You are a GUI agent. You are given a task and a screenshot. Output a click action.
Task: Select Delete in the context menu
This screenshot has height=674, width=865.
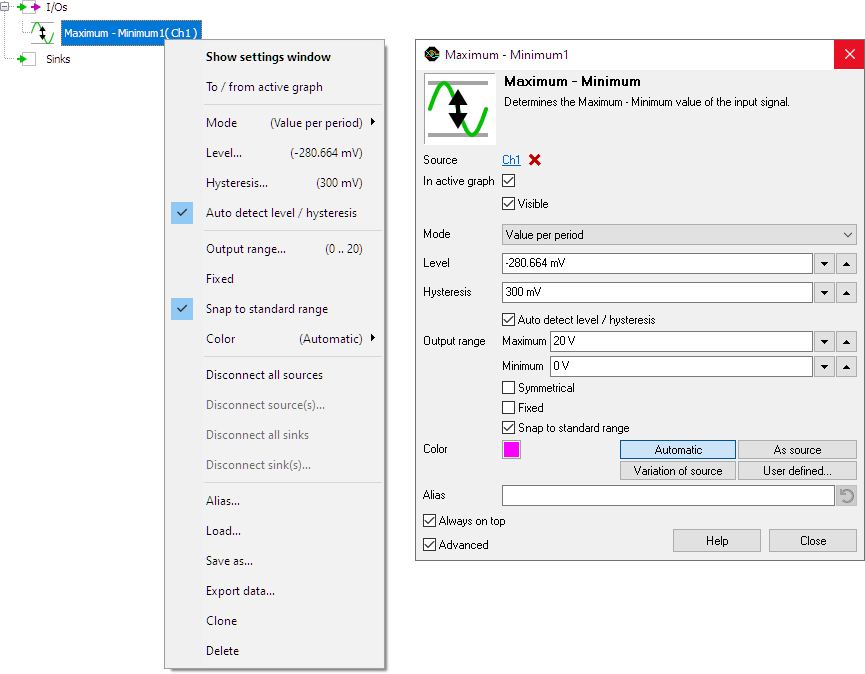(x=275, y=651)
